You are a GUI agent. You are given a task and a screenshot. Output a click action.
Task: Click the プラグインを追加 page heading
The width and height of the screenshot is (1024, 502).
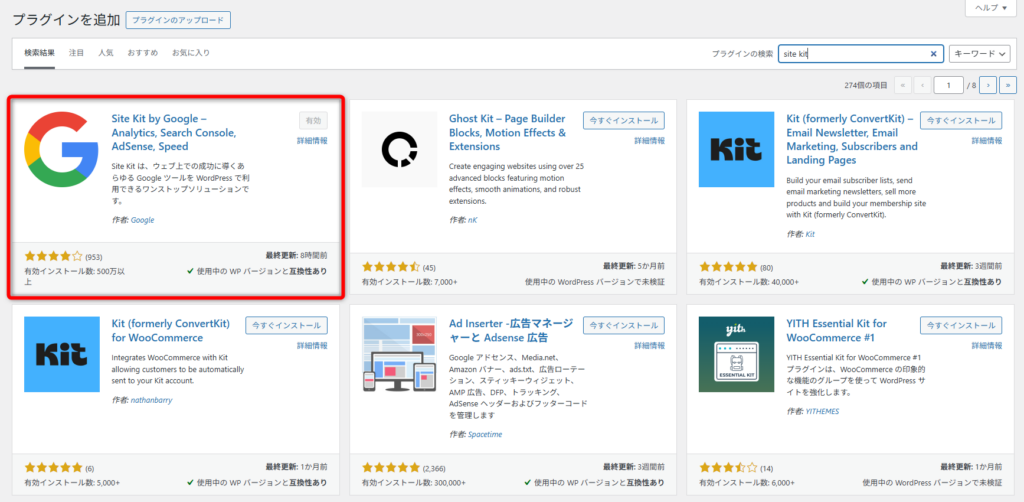coord(67,20)
